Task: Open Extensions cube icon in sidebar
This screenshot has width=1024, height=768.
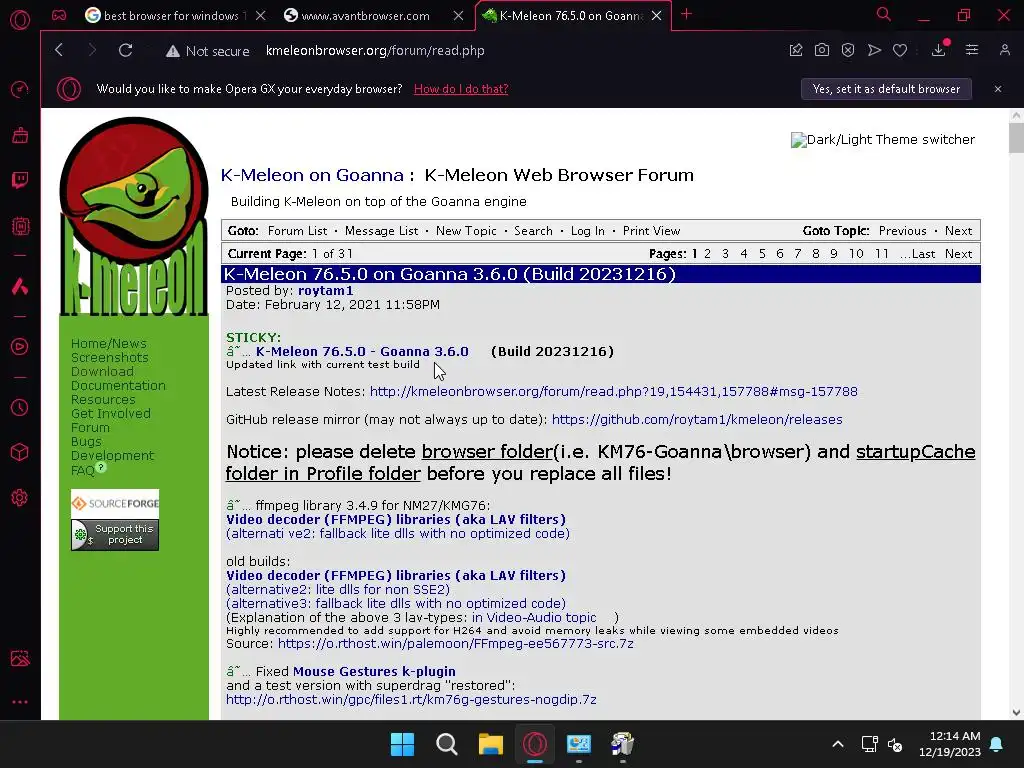Action: click(x=20, y=452)
